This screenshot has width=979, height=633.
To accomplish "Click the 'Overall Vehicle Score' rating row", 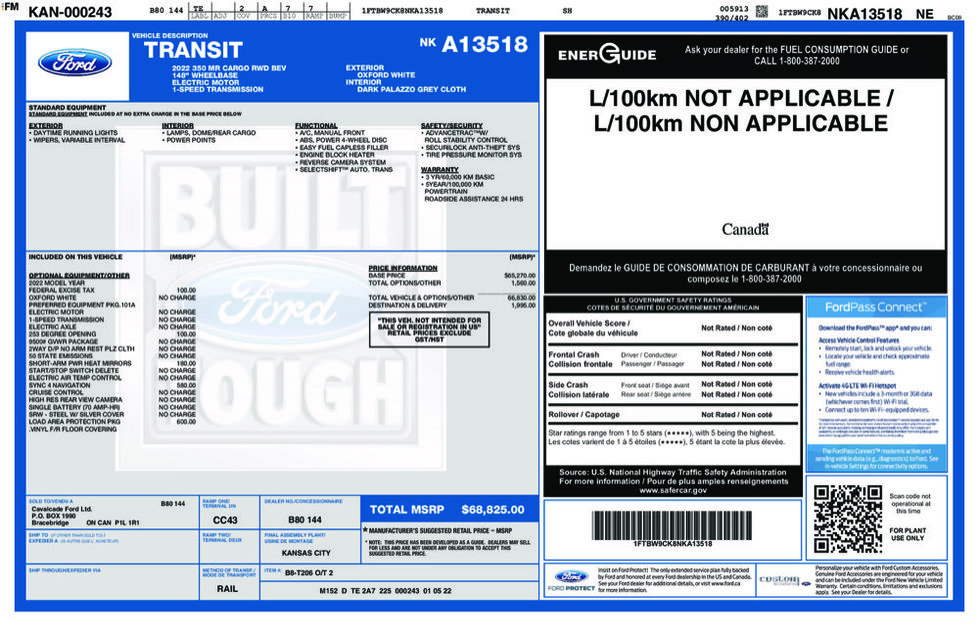I will pyautogui.click(x=672, y=328).
